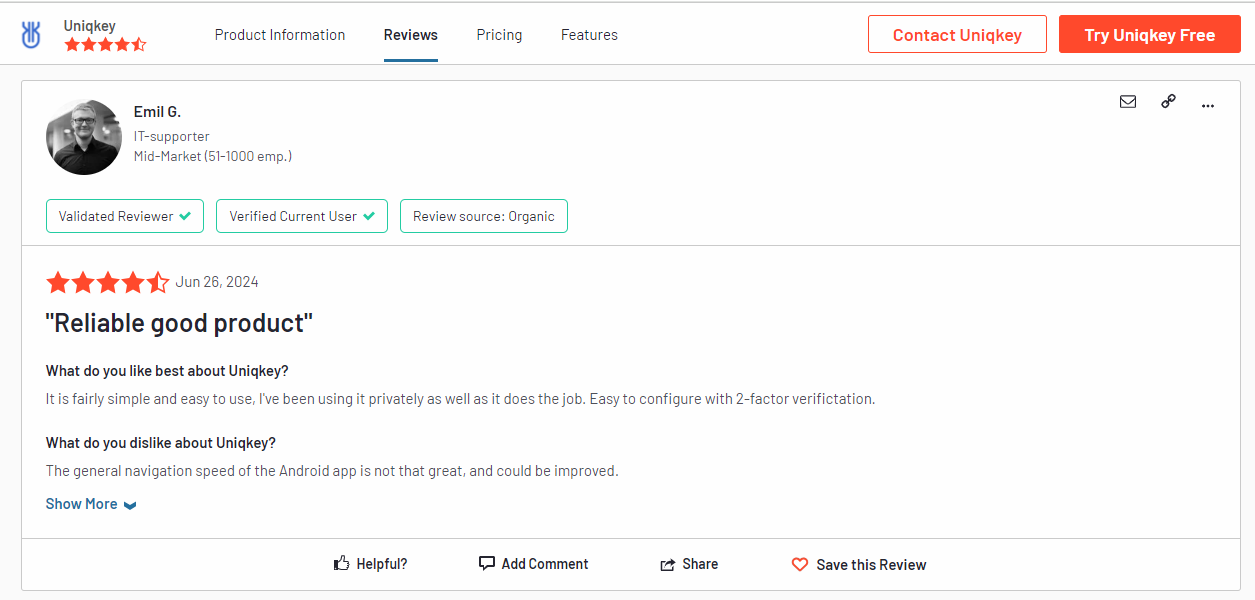Click the Try Uniqkey Free button
The height and width of the screenshot is (600, 1255).
pos(1149,33)
